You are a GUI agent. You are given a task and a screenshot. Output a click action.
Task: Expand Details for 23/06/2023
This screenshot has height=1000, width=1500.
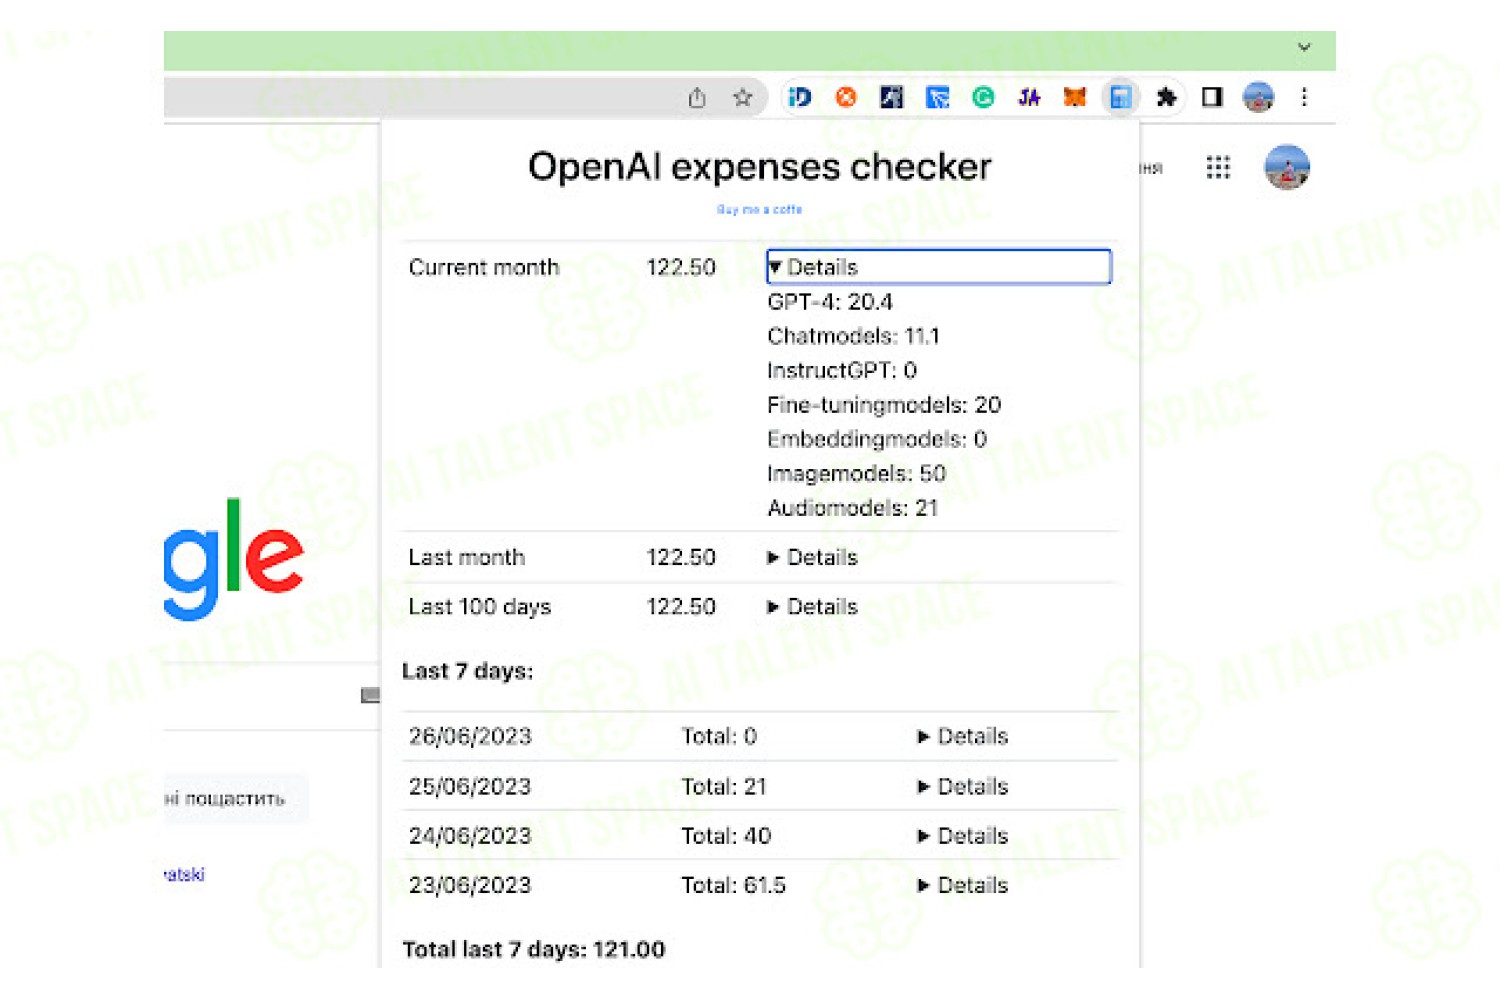(963, 885)
